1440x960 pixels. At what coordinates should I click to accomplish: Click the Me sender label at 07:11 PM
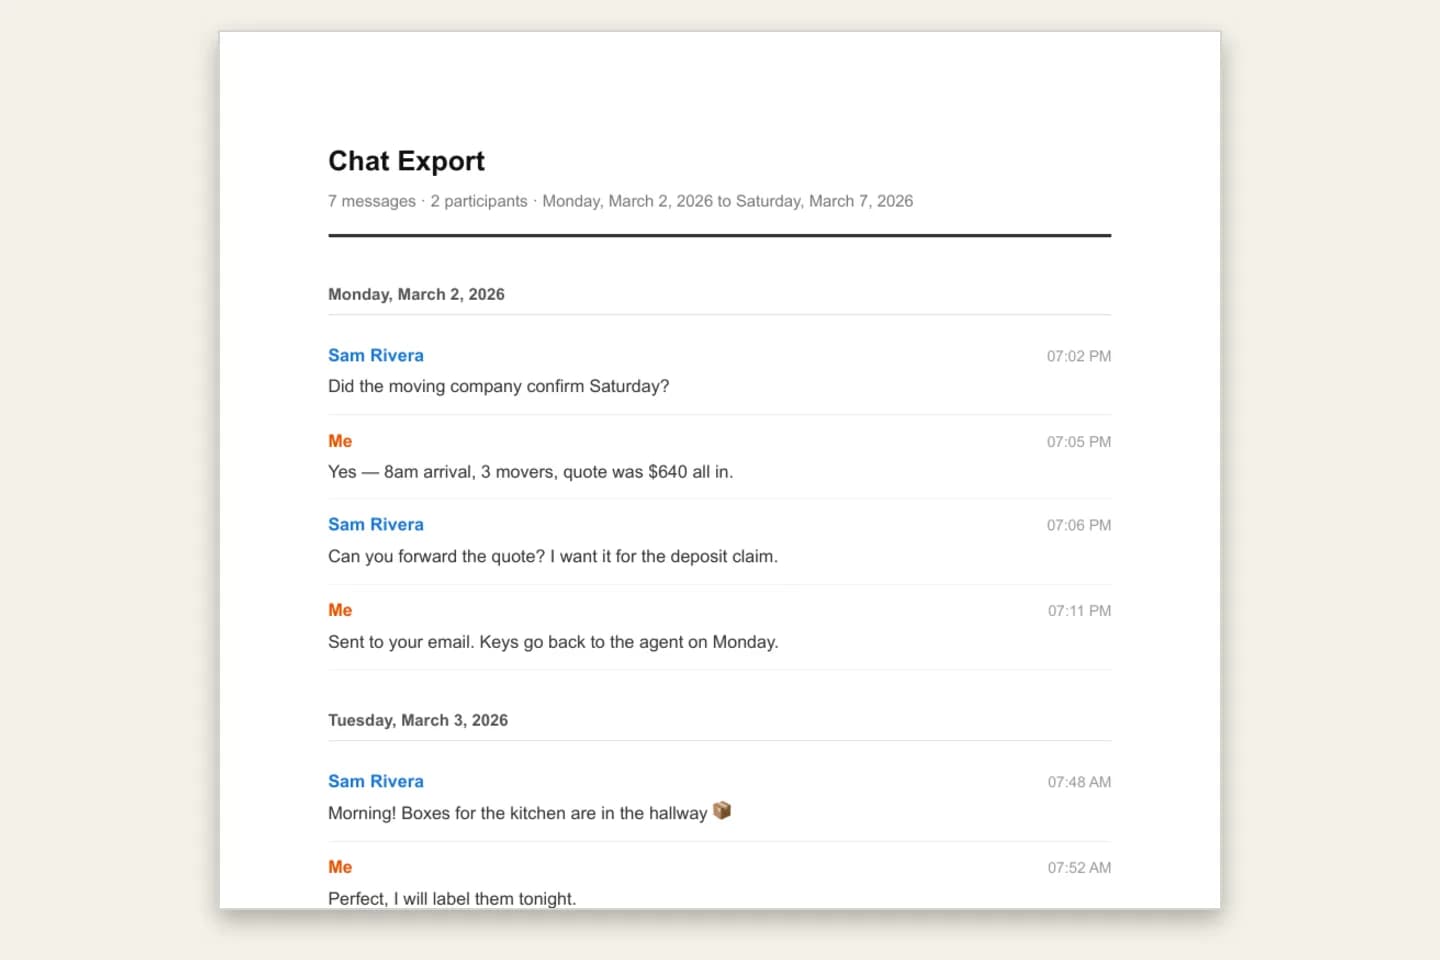(x=340, y=610)
